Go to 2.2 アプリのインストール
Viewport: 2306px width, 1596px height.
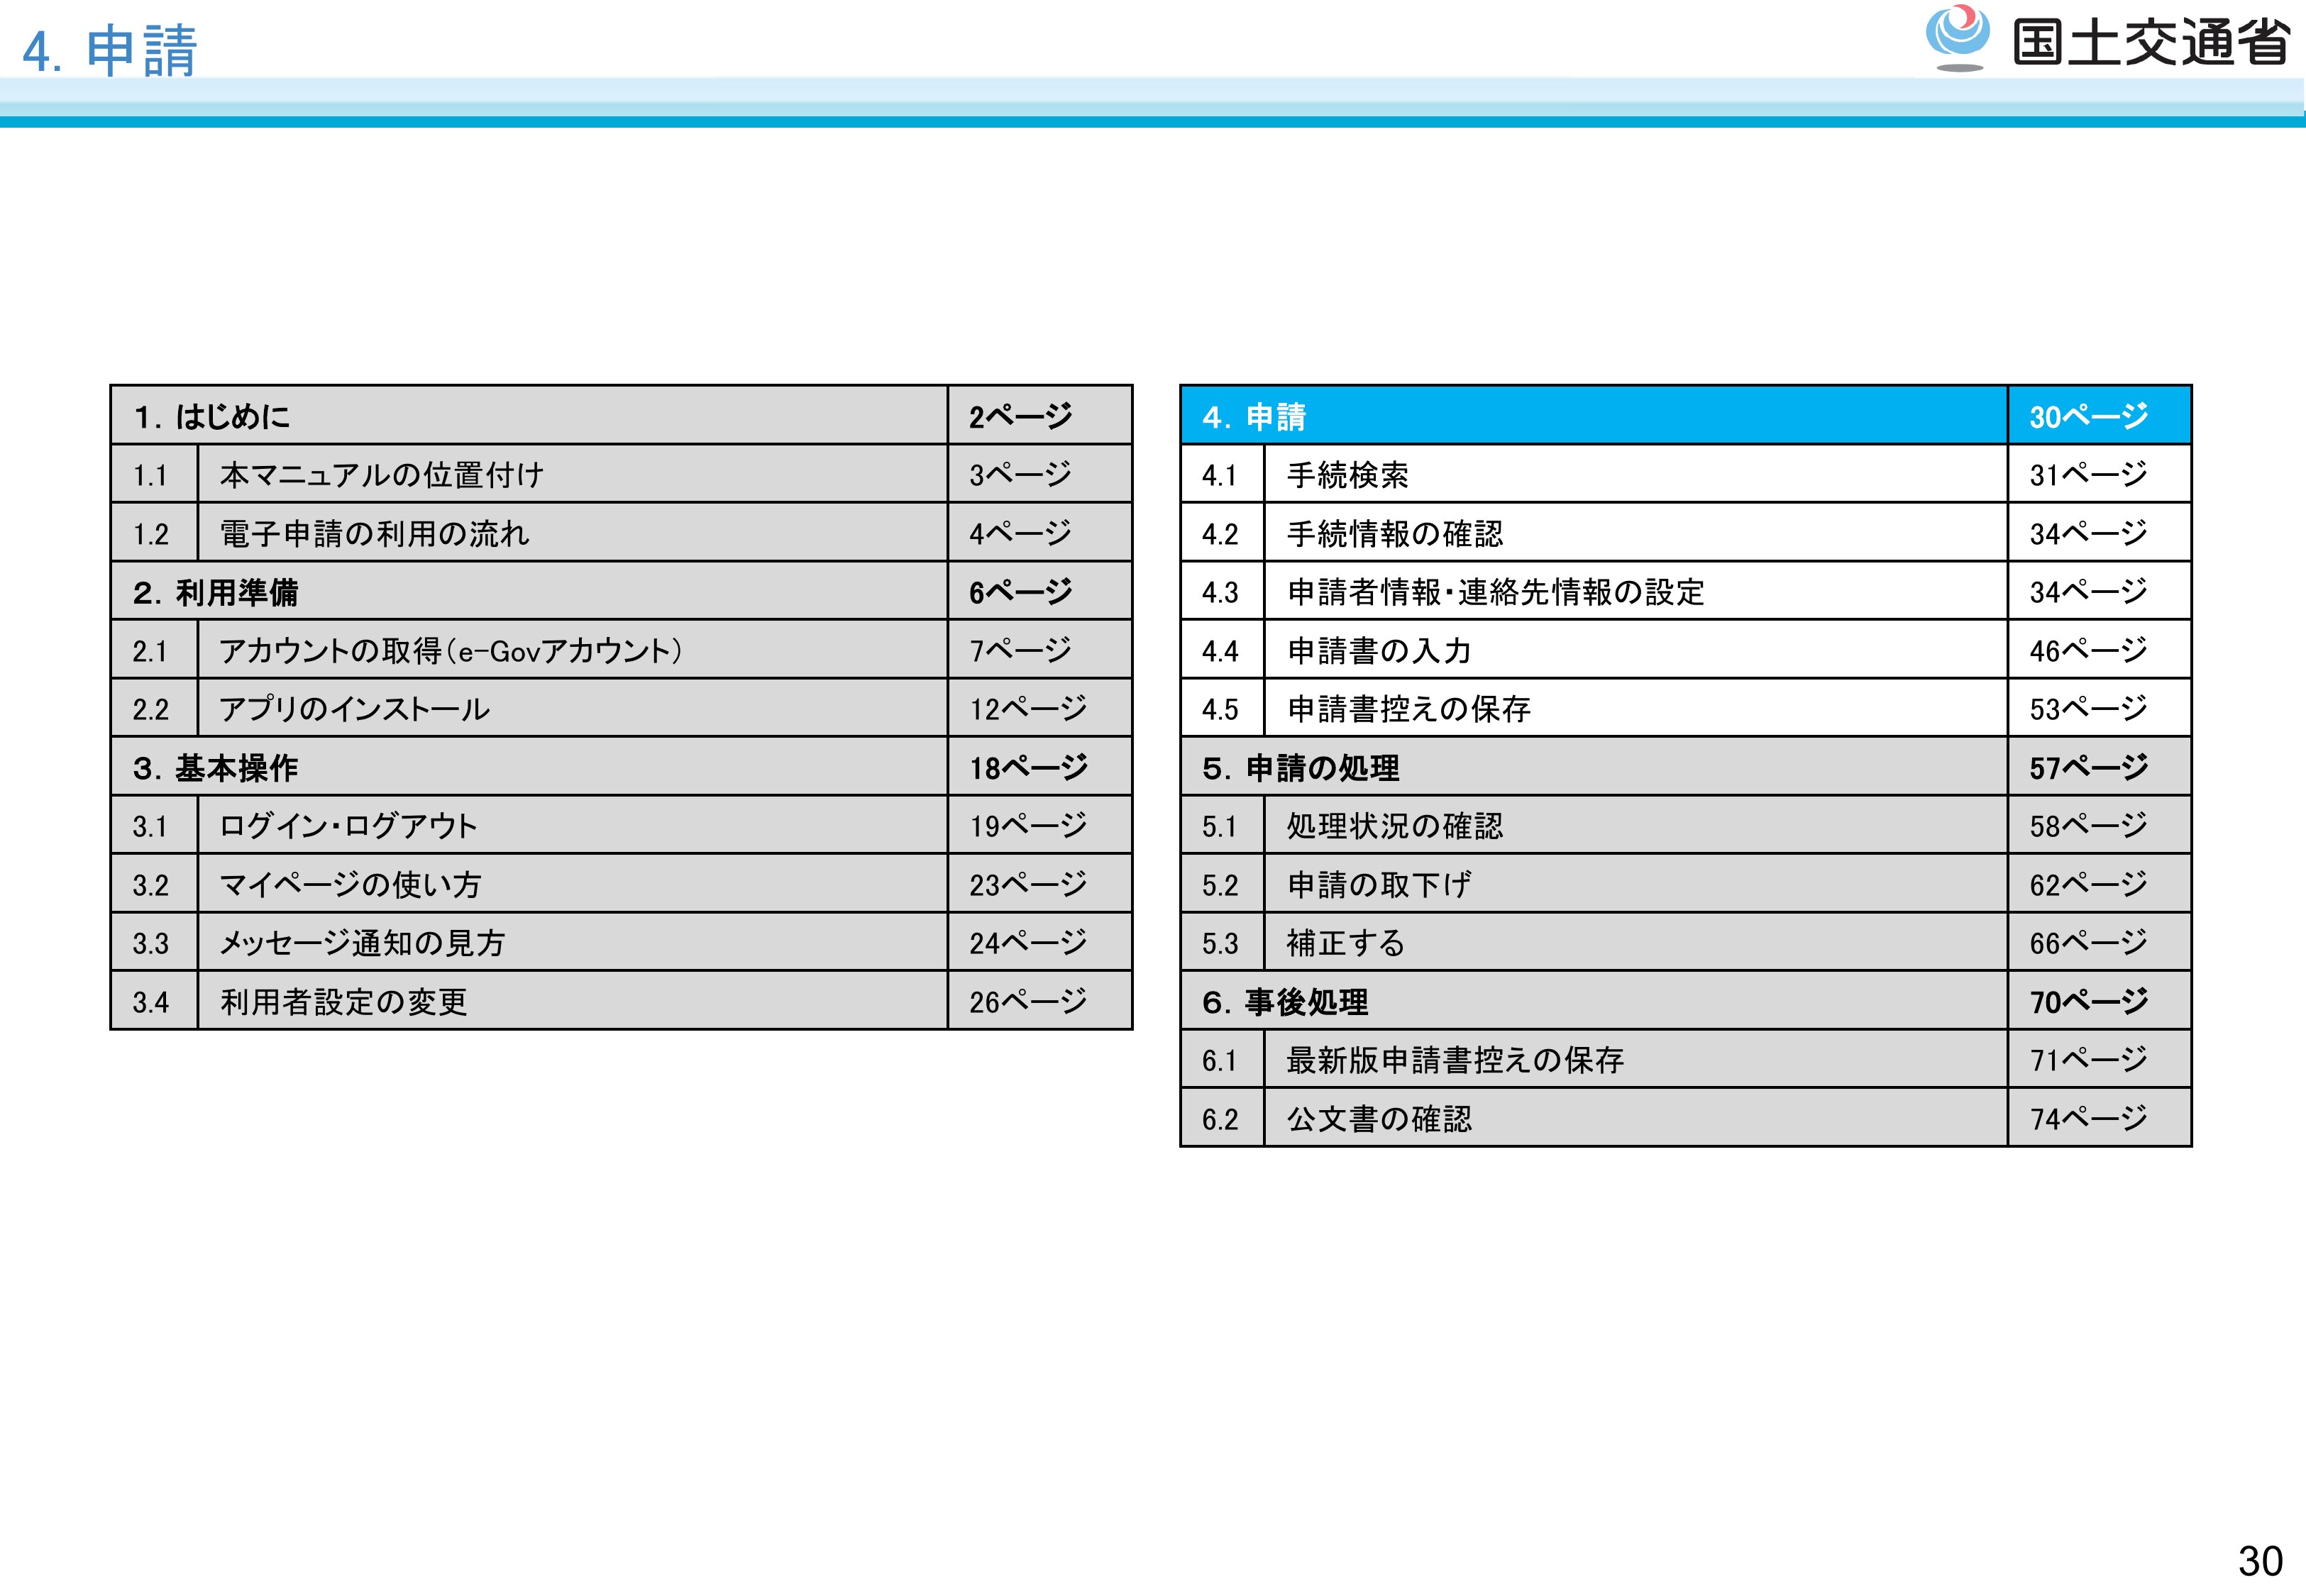pyautogui.click(x=354, y=709)
